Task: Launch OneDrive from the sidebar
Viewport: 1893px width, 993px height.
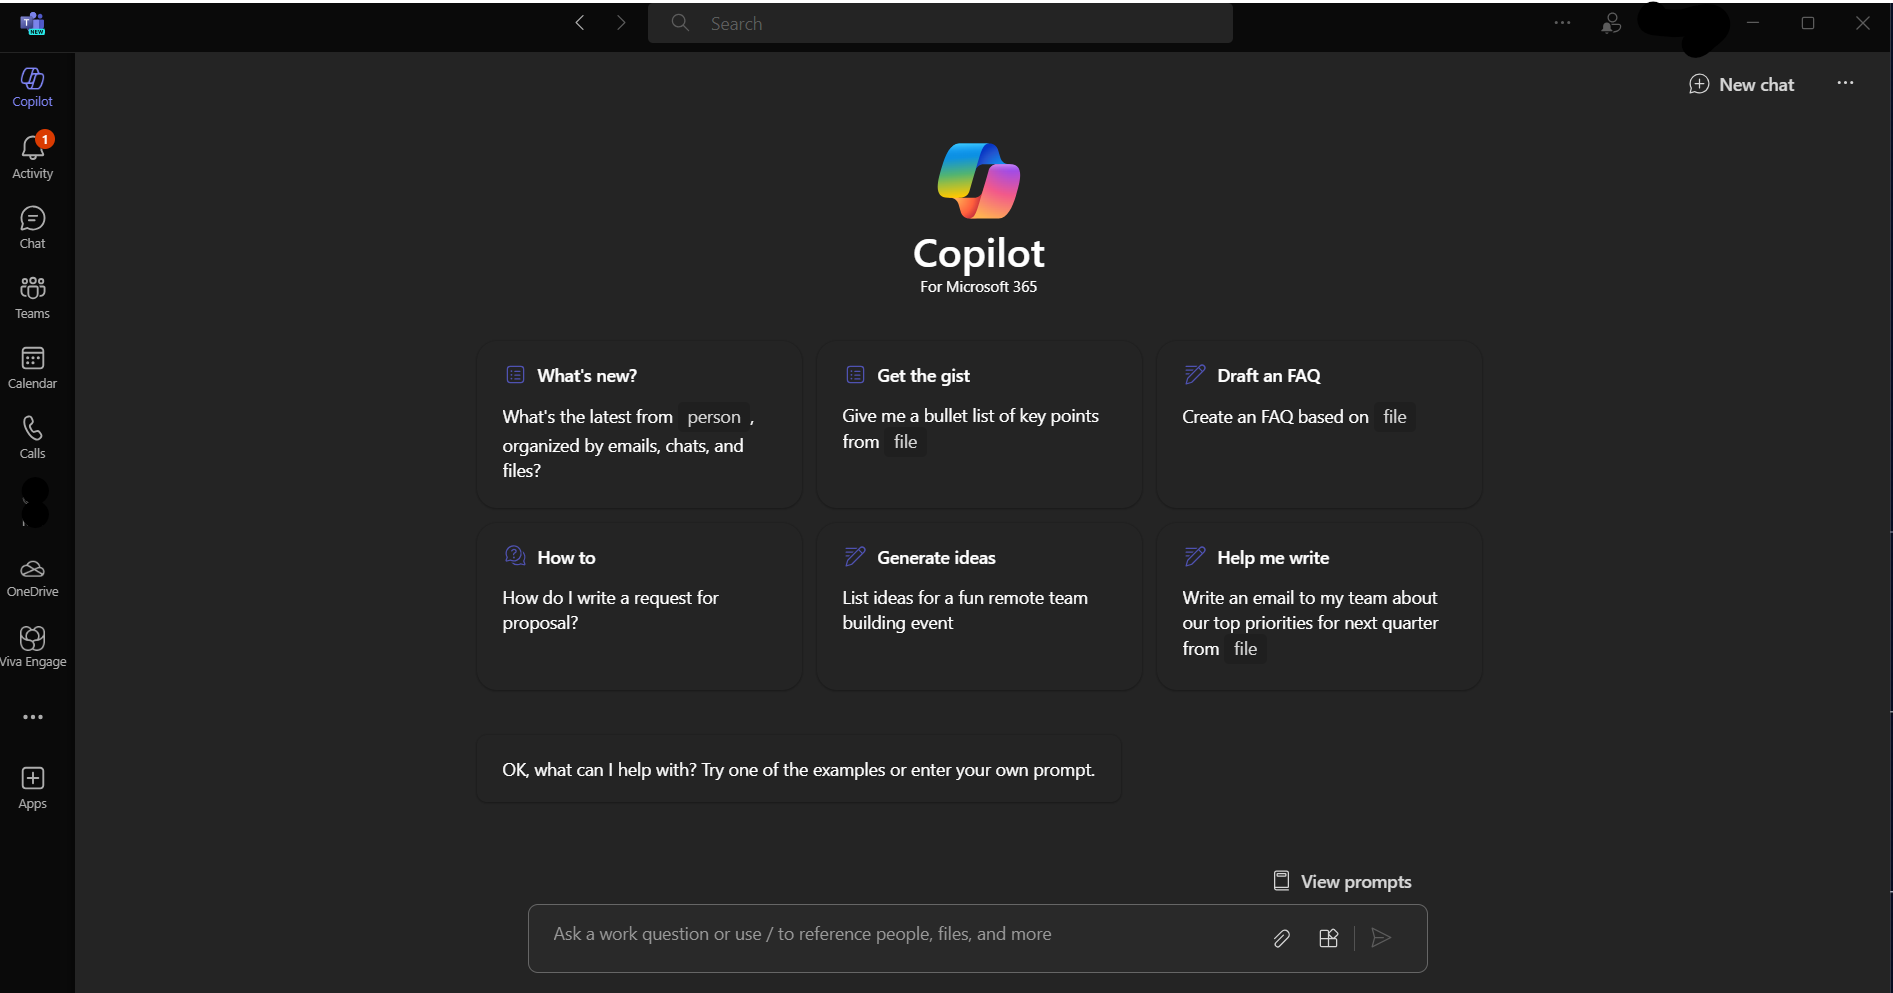Action: coord(33,578)
